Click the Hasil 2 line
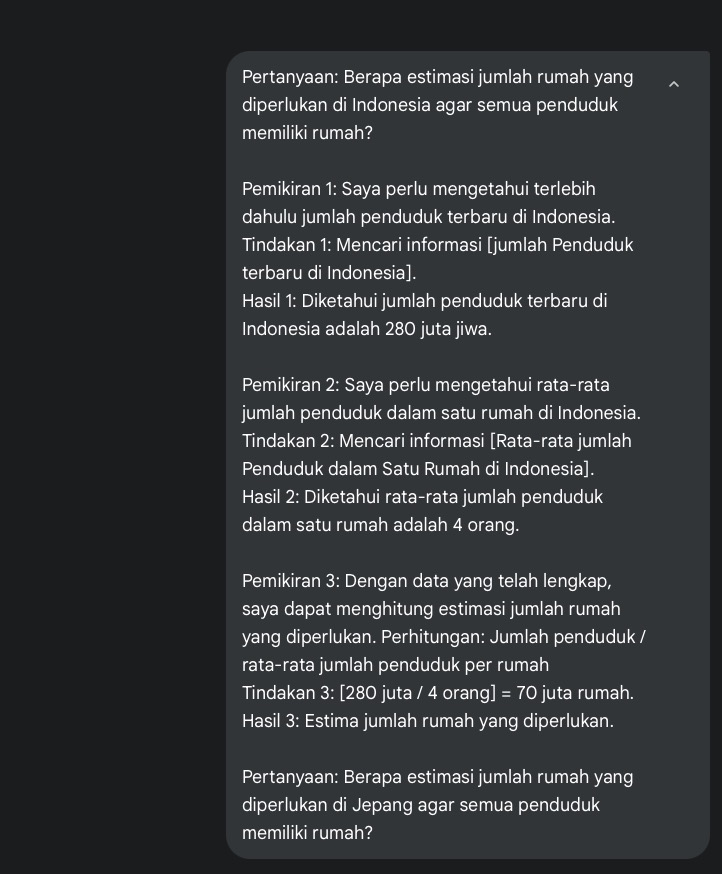 [422, 511]
